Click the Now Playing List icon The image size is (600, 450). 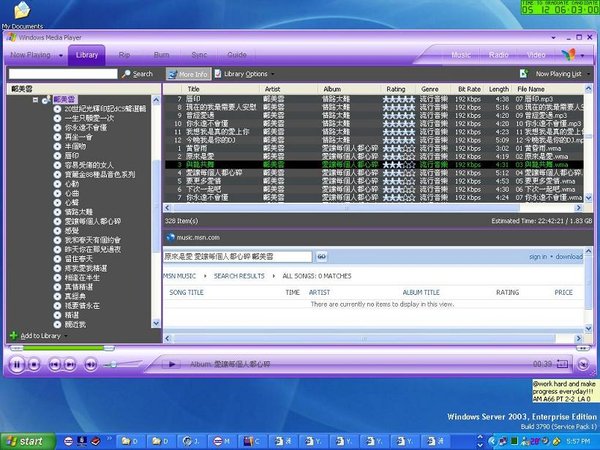point(523,73)
